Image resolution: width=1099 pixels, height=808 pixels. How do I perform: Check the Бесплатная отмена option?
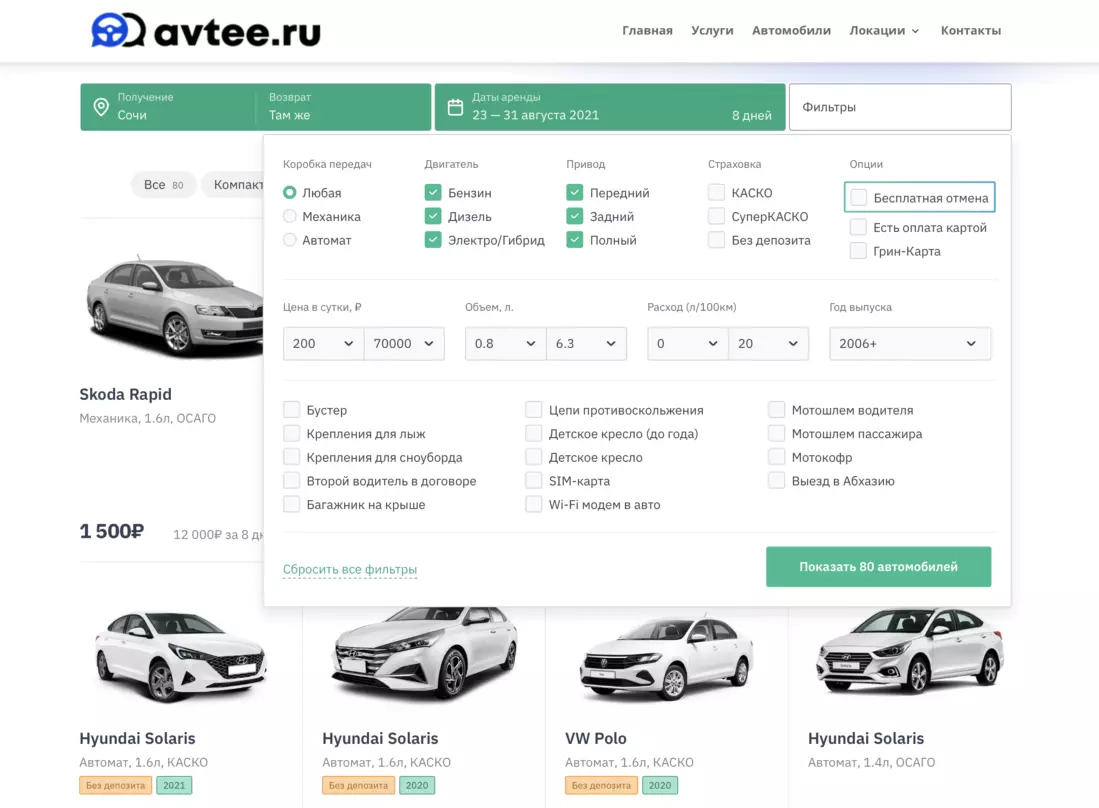pos(859,198)
